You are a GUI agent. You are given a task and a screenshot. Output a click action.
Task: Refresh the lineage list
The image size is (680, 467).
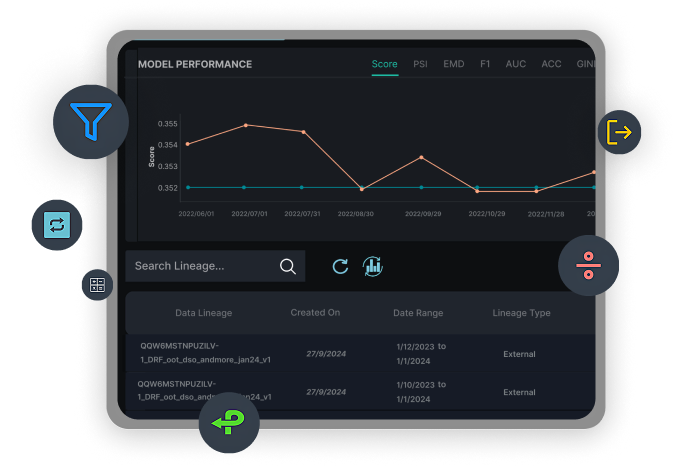tap(340, 266)
